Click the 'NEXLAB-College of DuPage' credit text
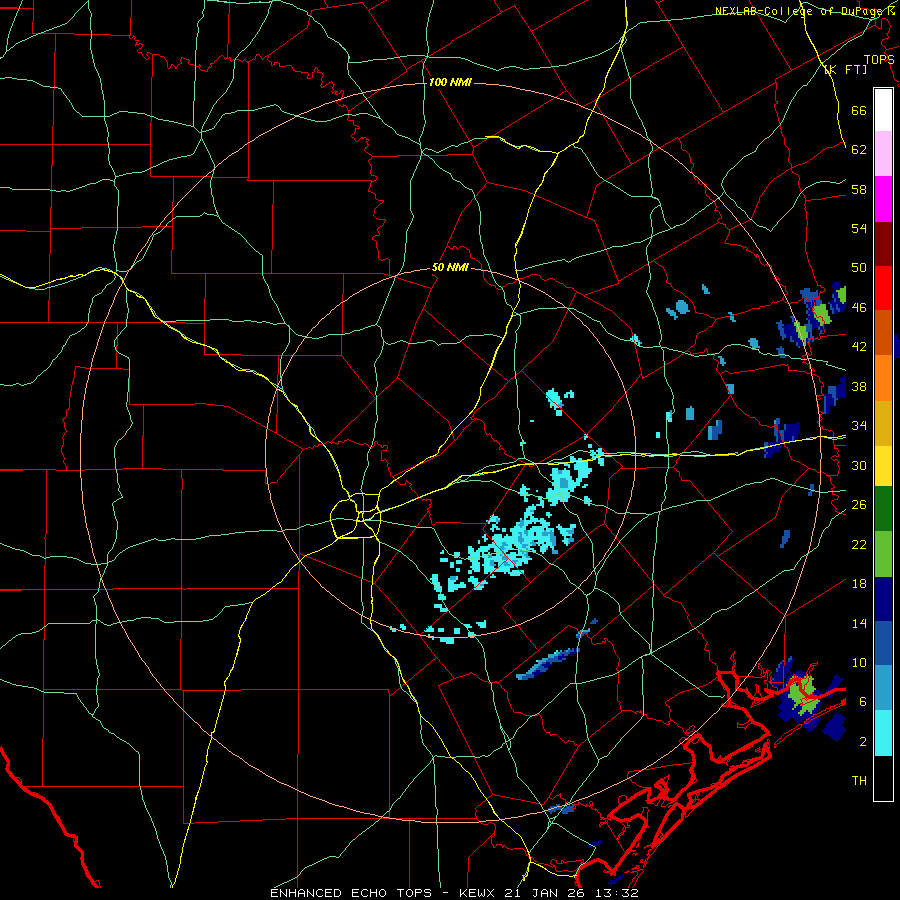Screen dimensions: 900x900 click(800, 11)
